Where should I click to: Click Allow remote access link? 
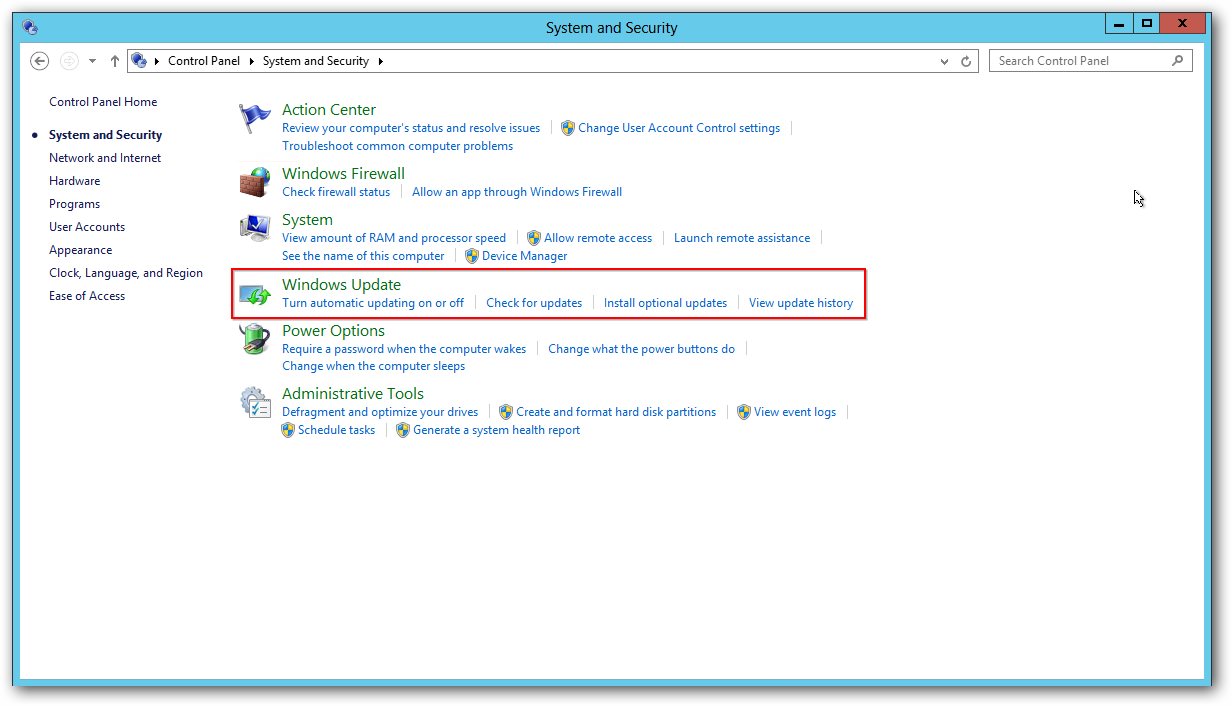tap(598, 238)
